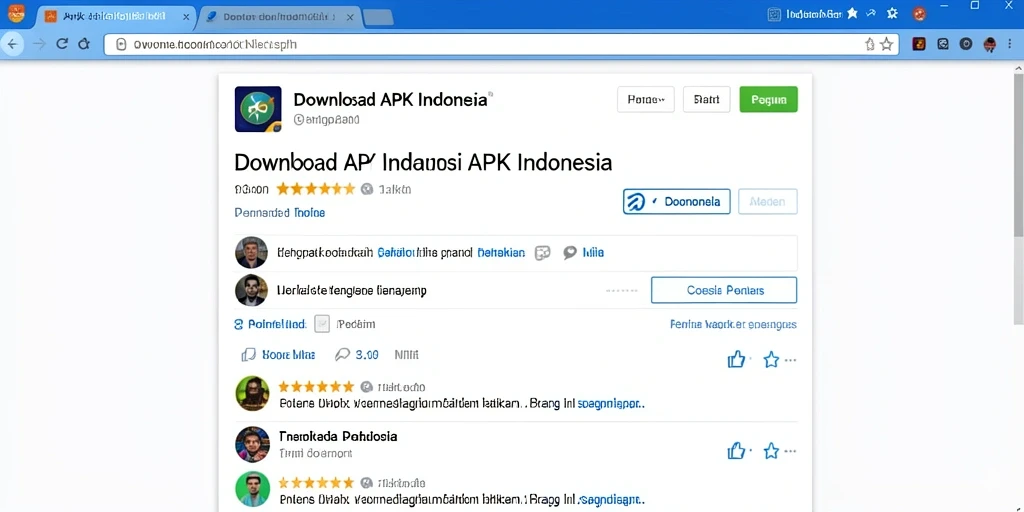
Task: Open the site info icon in address bar
Action: (121, 44)
